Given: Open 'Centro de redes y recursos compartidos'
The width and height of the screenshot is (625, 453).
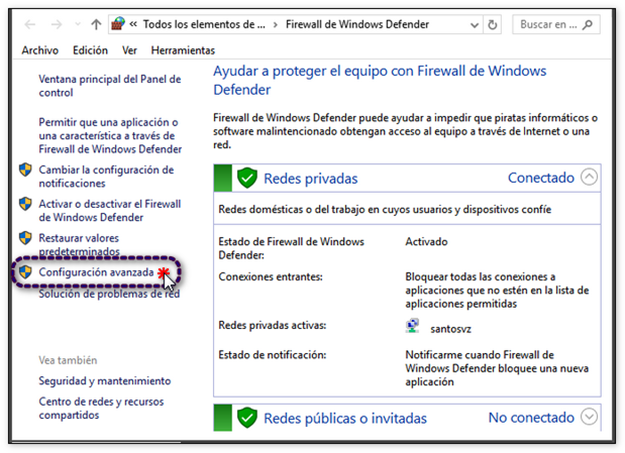Looking at the screenshot, I should click(x=101, y=408).
